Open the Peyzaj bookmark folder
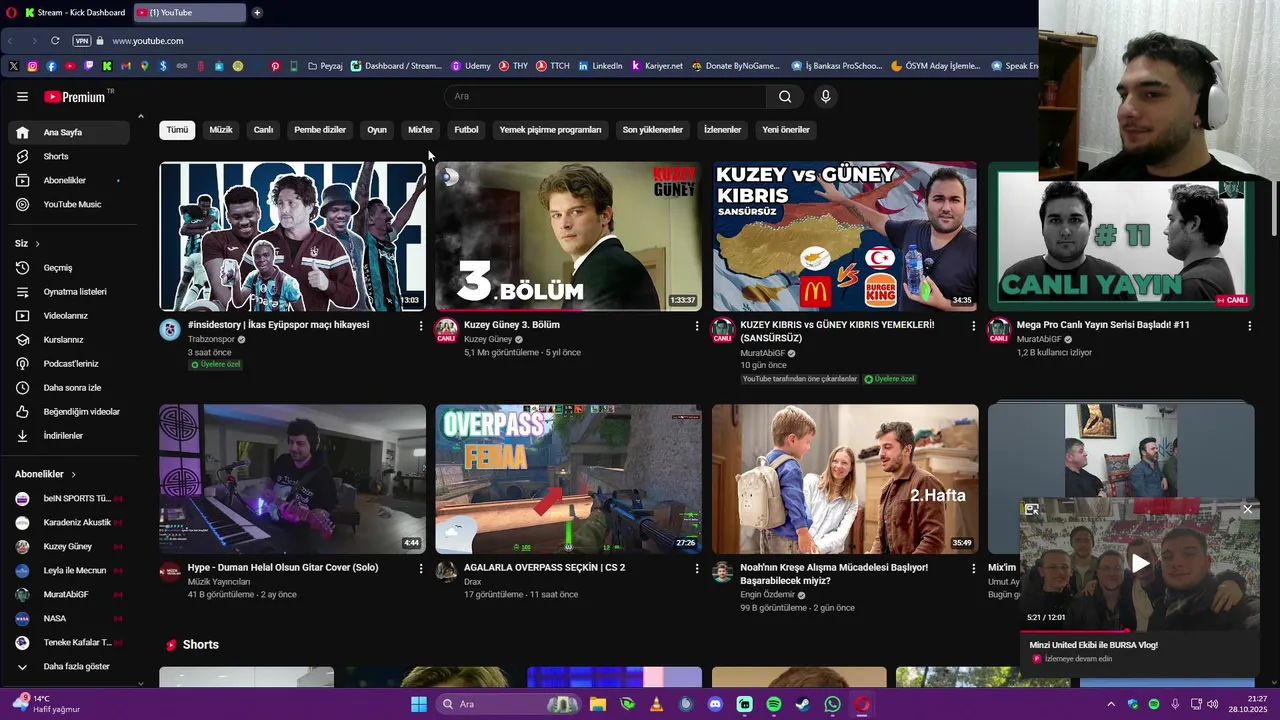Viewport: 1280px width, 720px height. tap(325, 66)
